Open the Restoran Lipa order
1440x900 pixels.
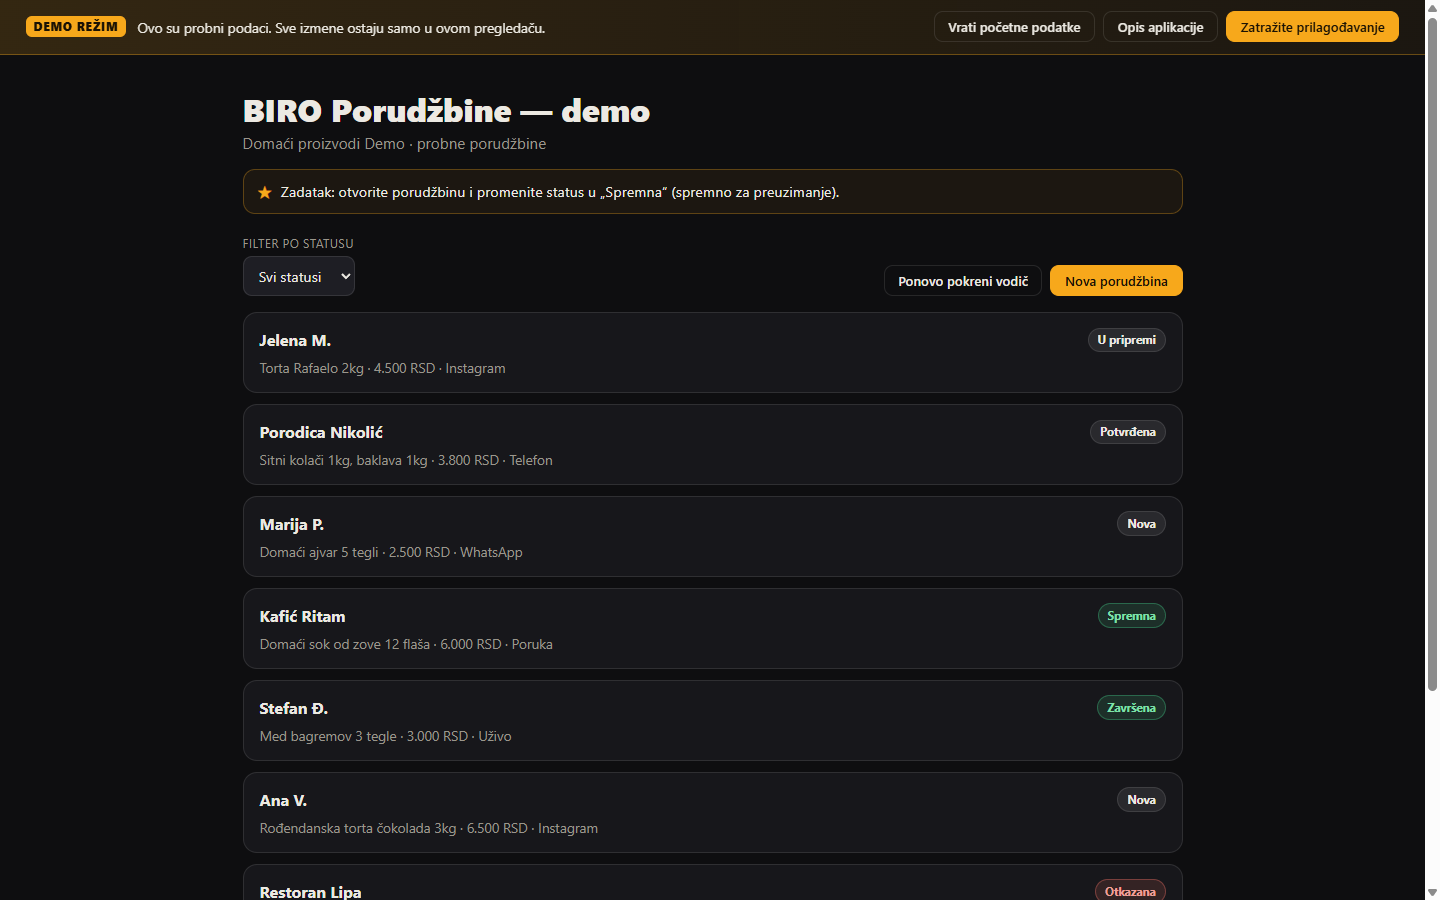[x=713, y=882]
